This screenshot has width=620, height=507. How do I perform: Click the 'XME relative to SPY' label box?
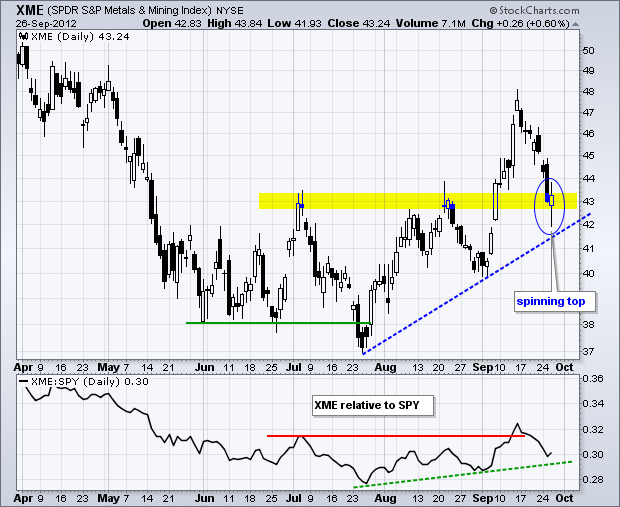click(372, 405)
